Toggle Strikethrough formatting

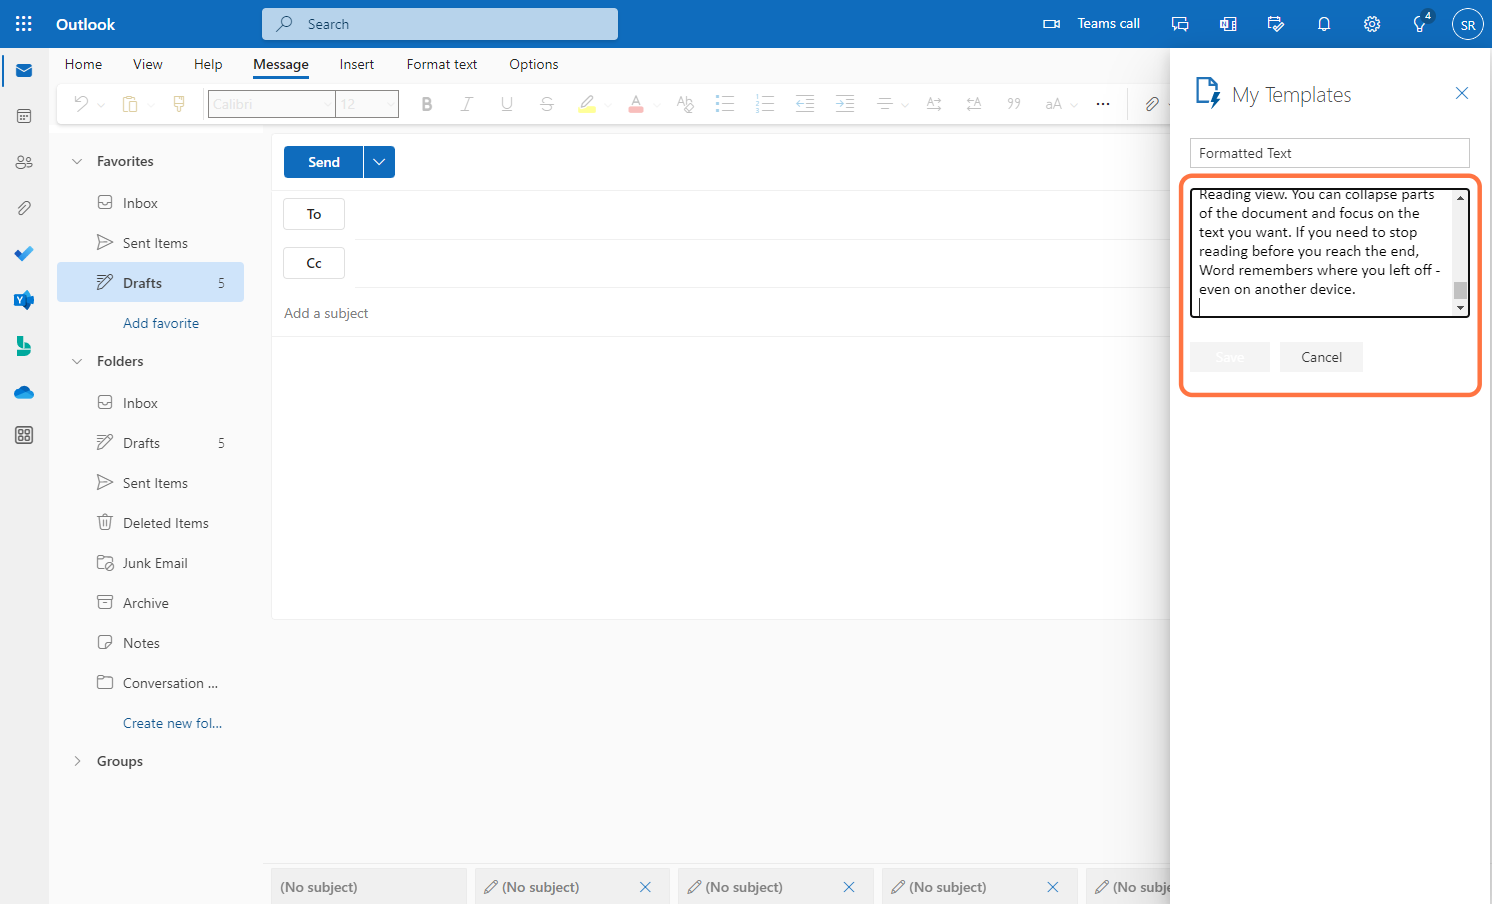(x=547, y=104)
